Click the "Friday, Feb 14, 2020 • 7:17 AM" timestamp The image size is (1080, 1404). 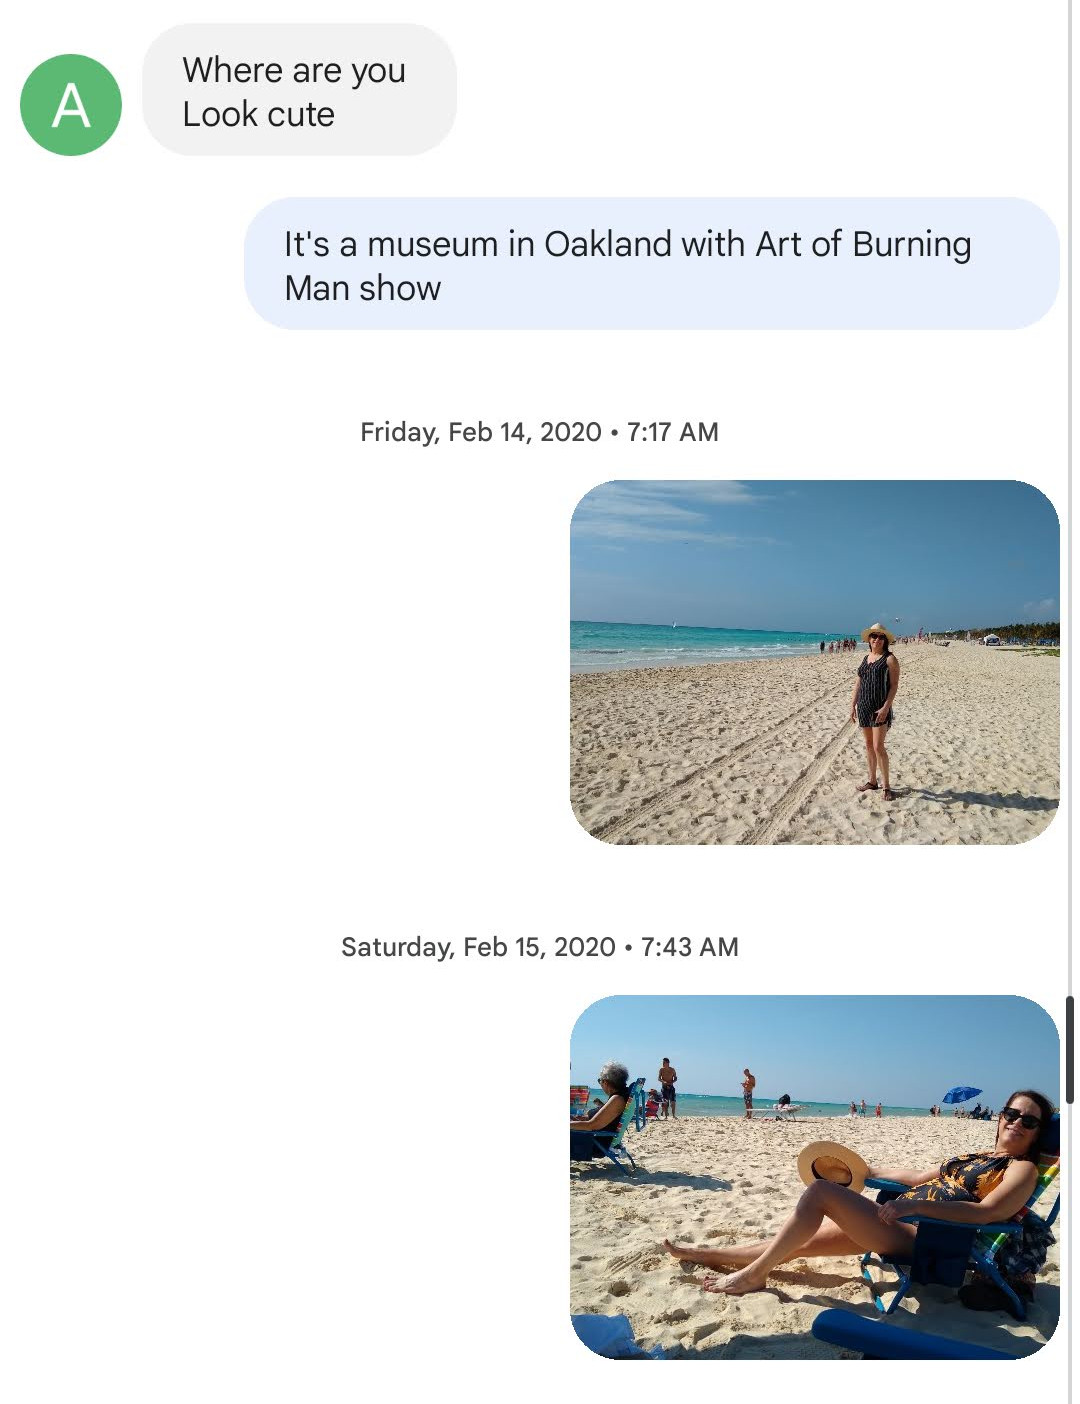click(x=539, y=432)
